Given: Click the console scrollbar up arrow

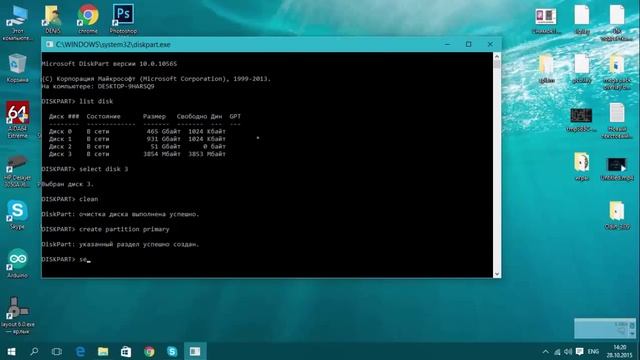Looking at the screenshot, I should point(497,56).
